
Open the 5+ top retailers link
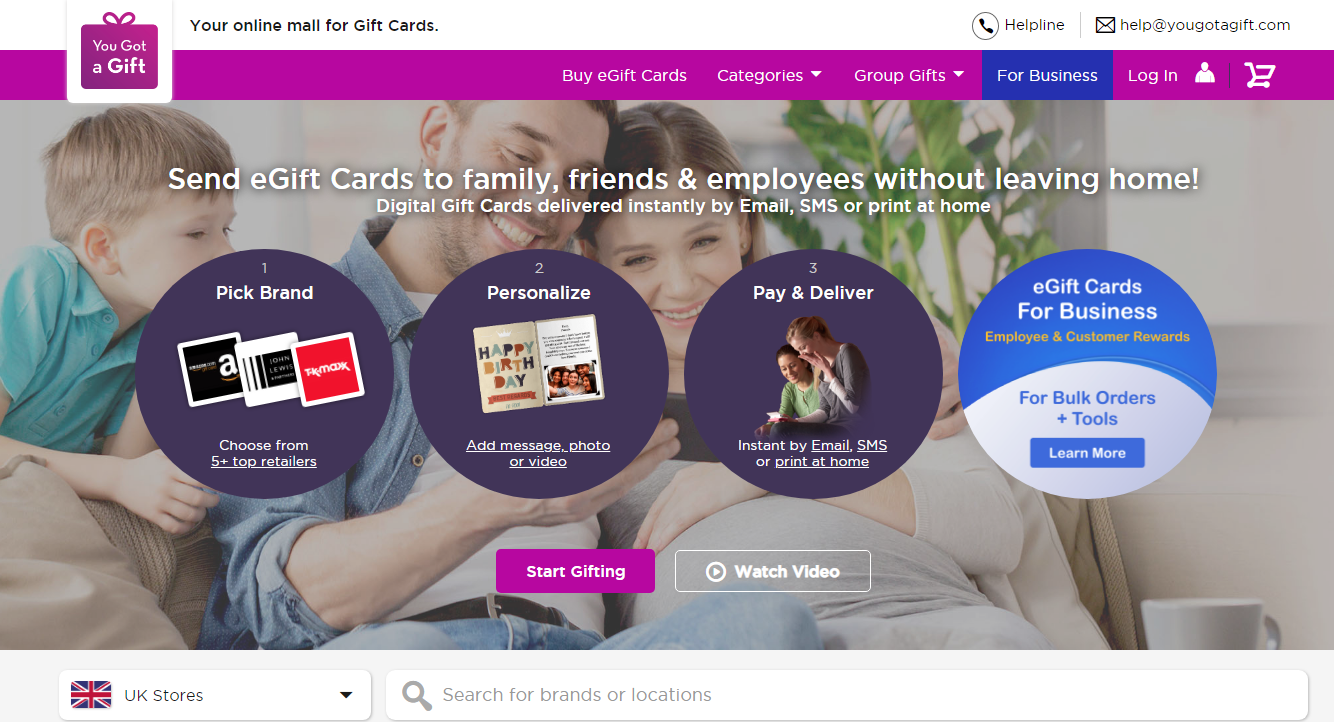point(264,461)
